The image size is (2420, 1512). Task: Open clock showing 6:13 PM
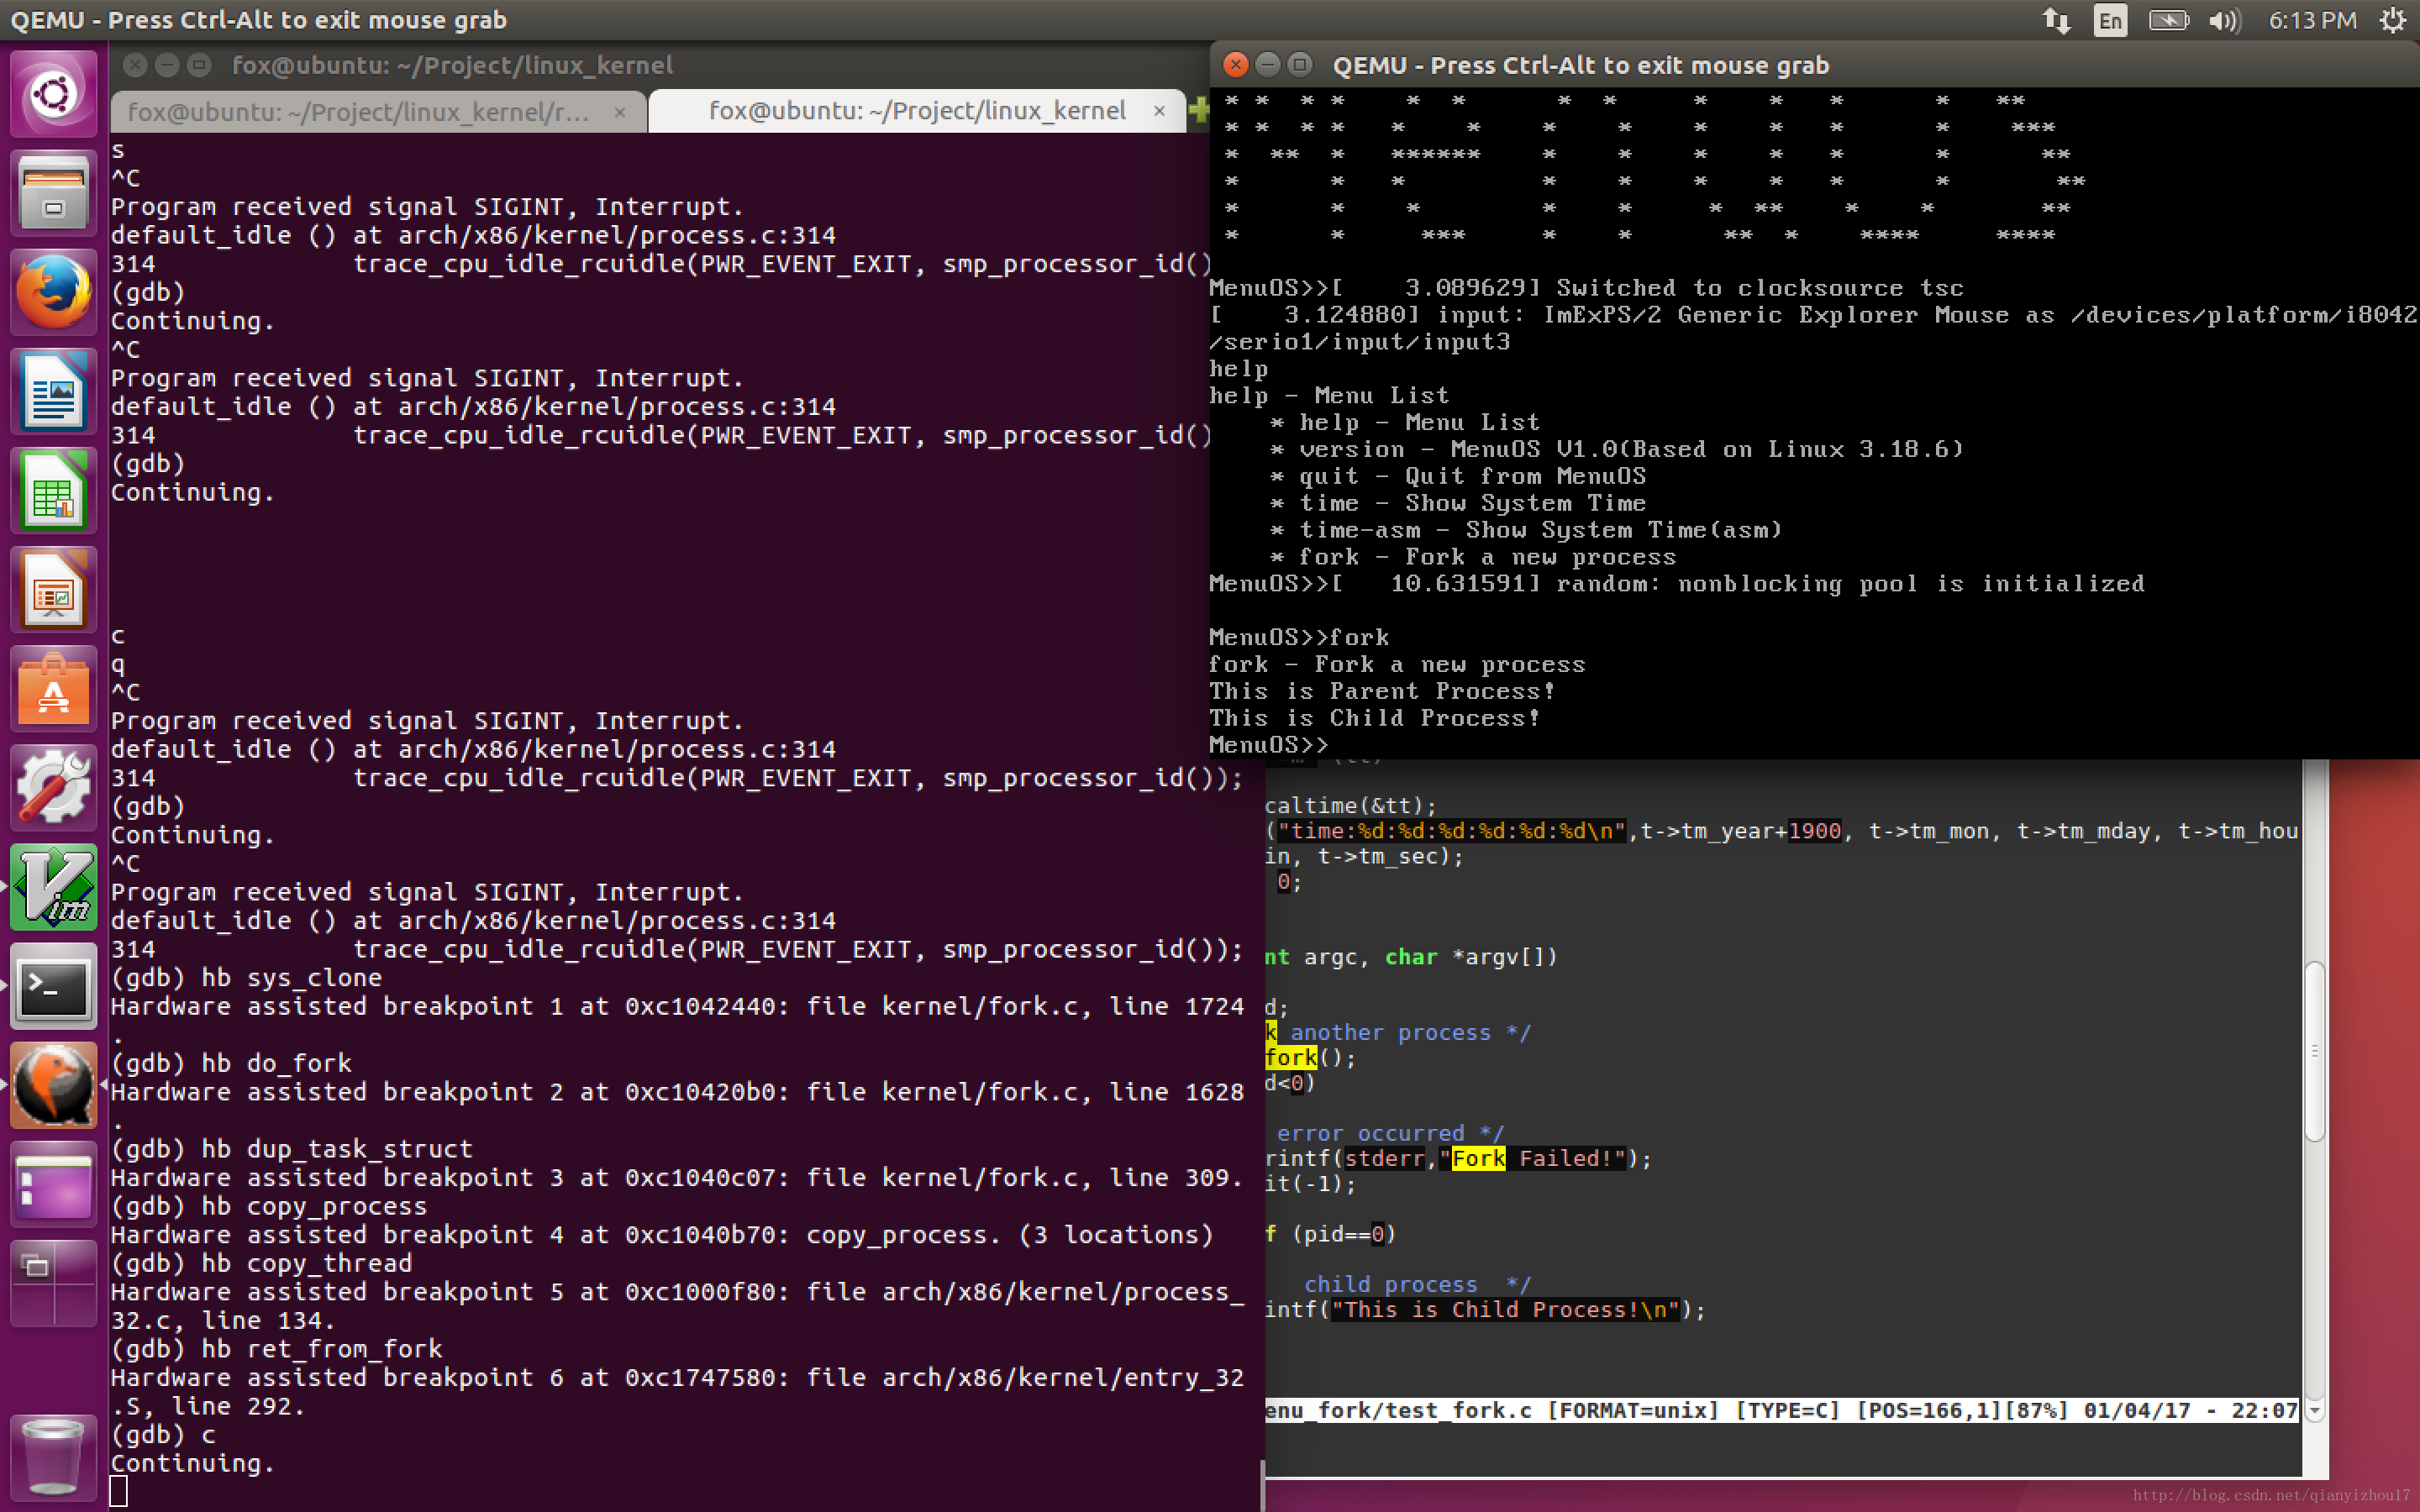[2312, 20]
